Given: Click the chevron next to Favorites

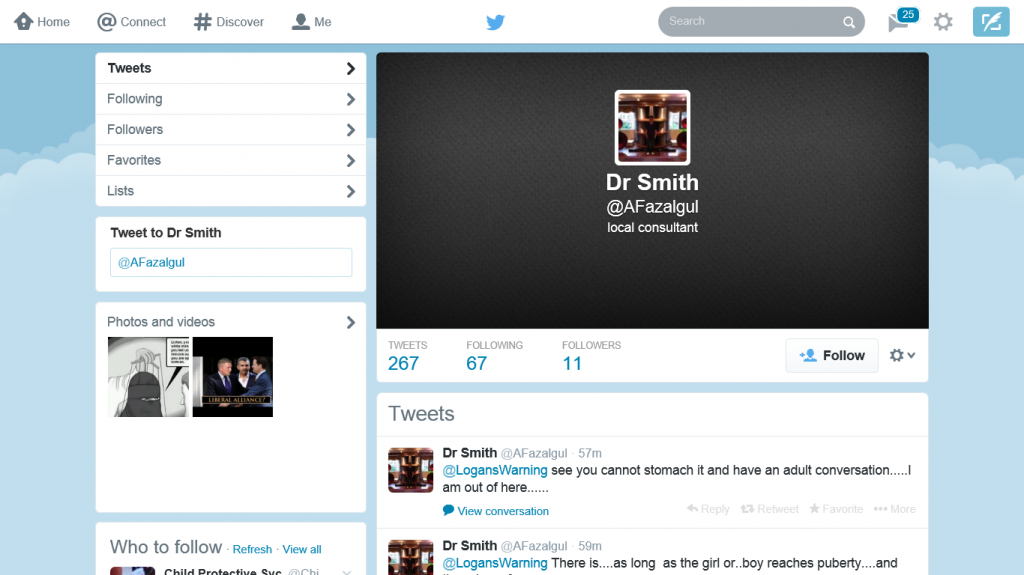Looking at the screenshot, I should pyautogui.click(x=351, y=161).
